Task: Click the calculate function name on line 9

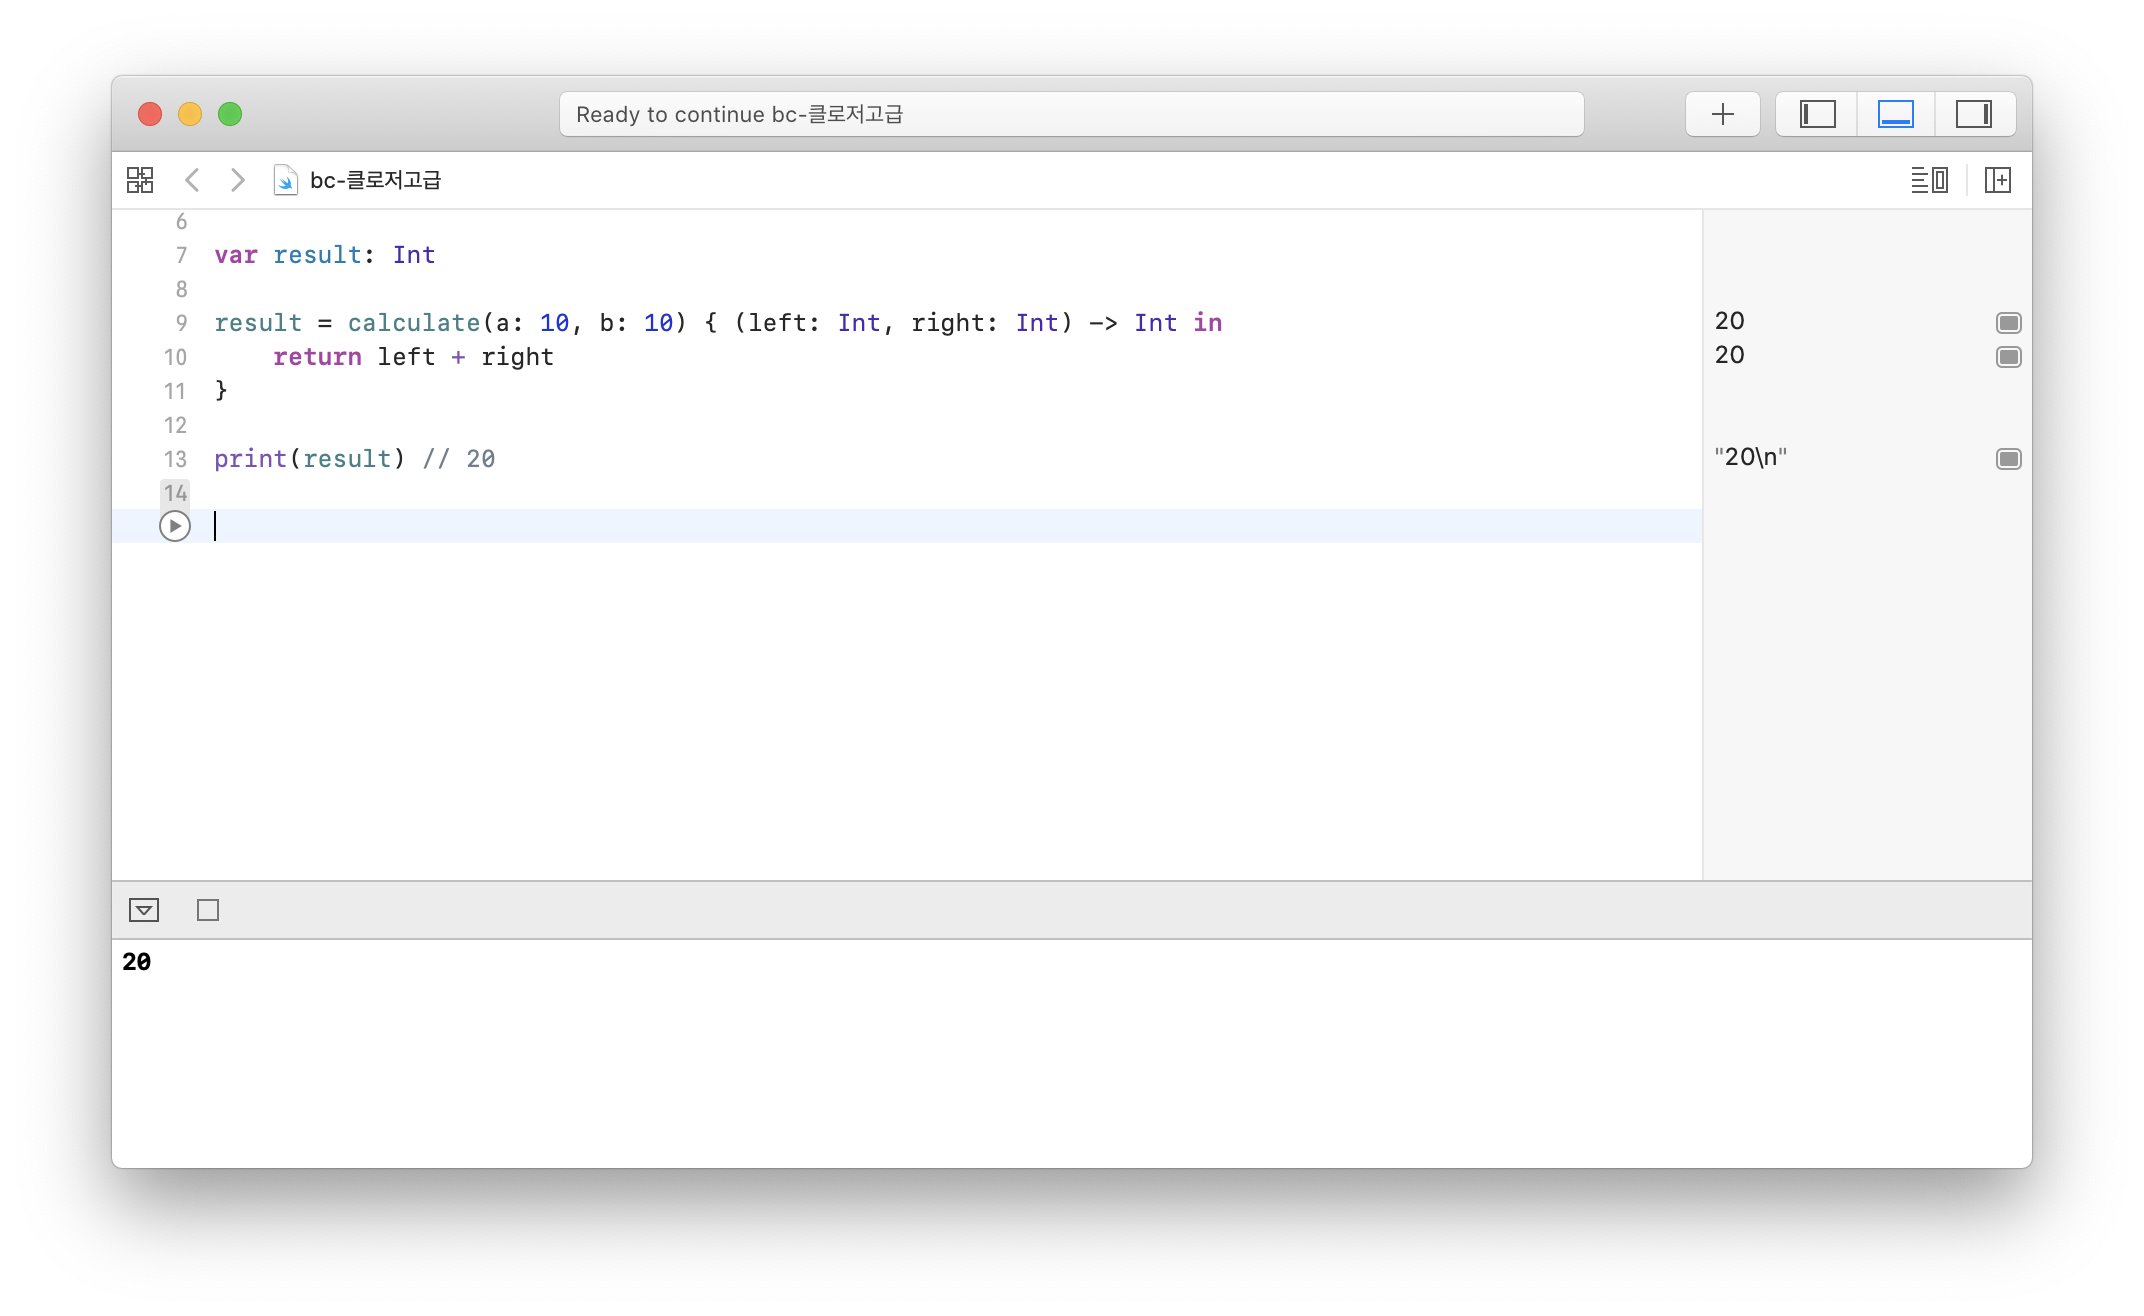Action: coord(413,323)
